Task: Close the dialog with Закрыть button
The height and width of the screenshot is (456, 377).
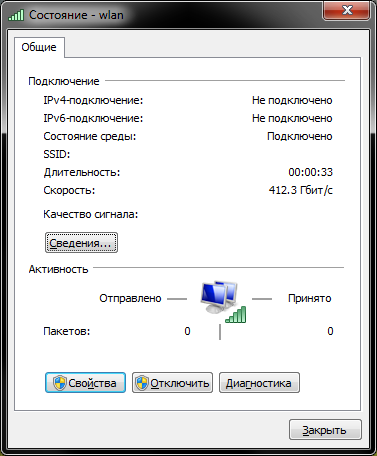Action: [325, 430]
